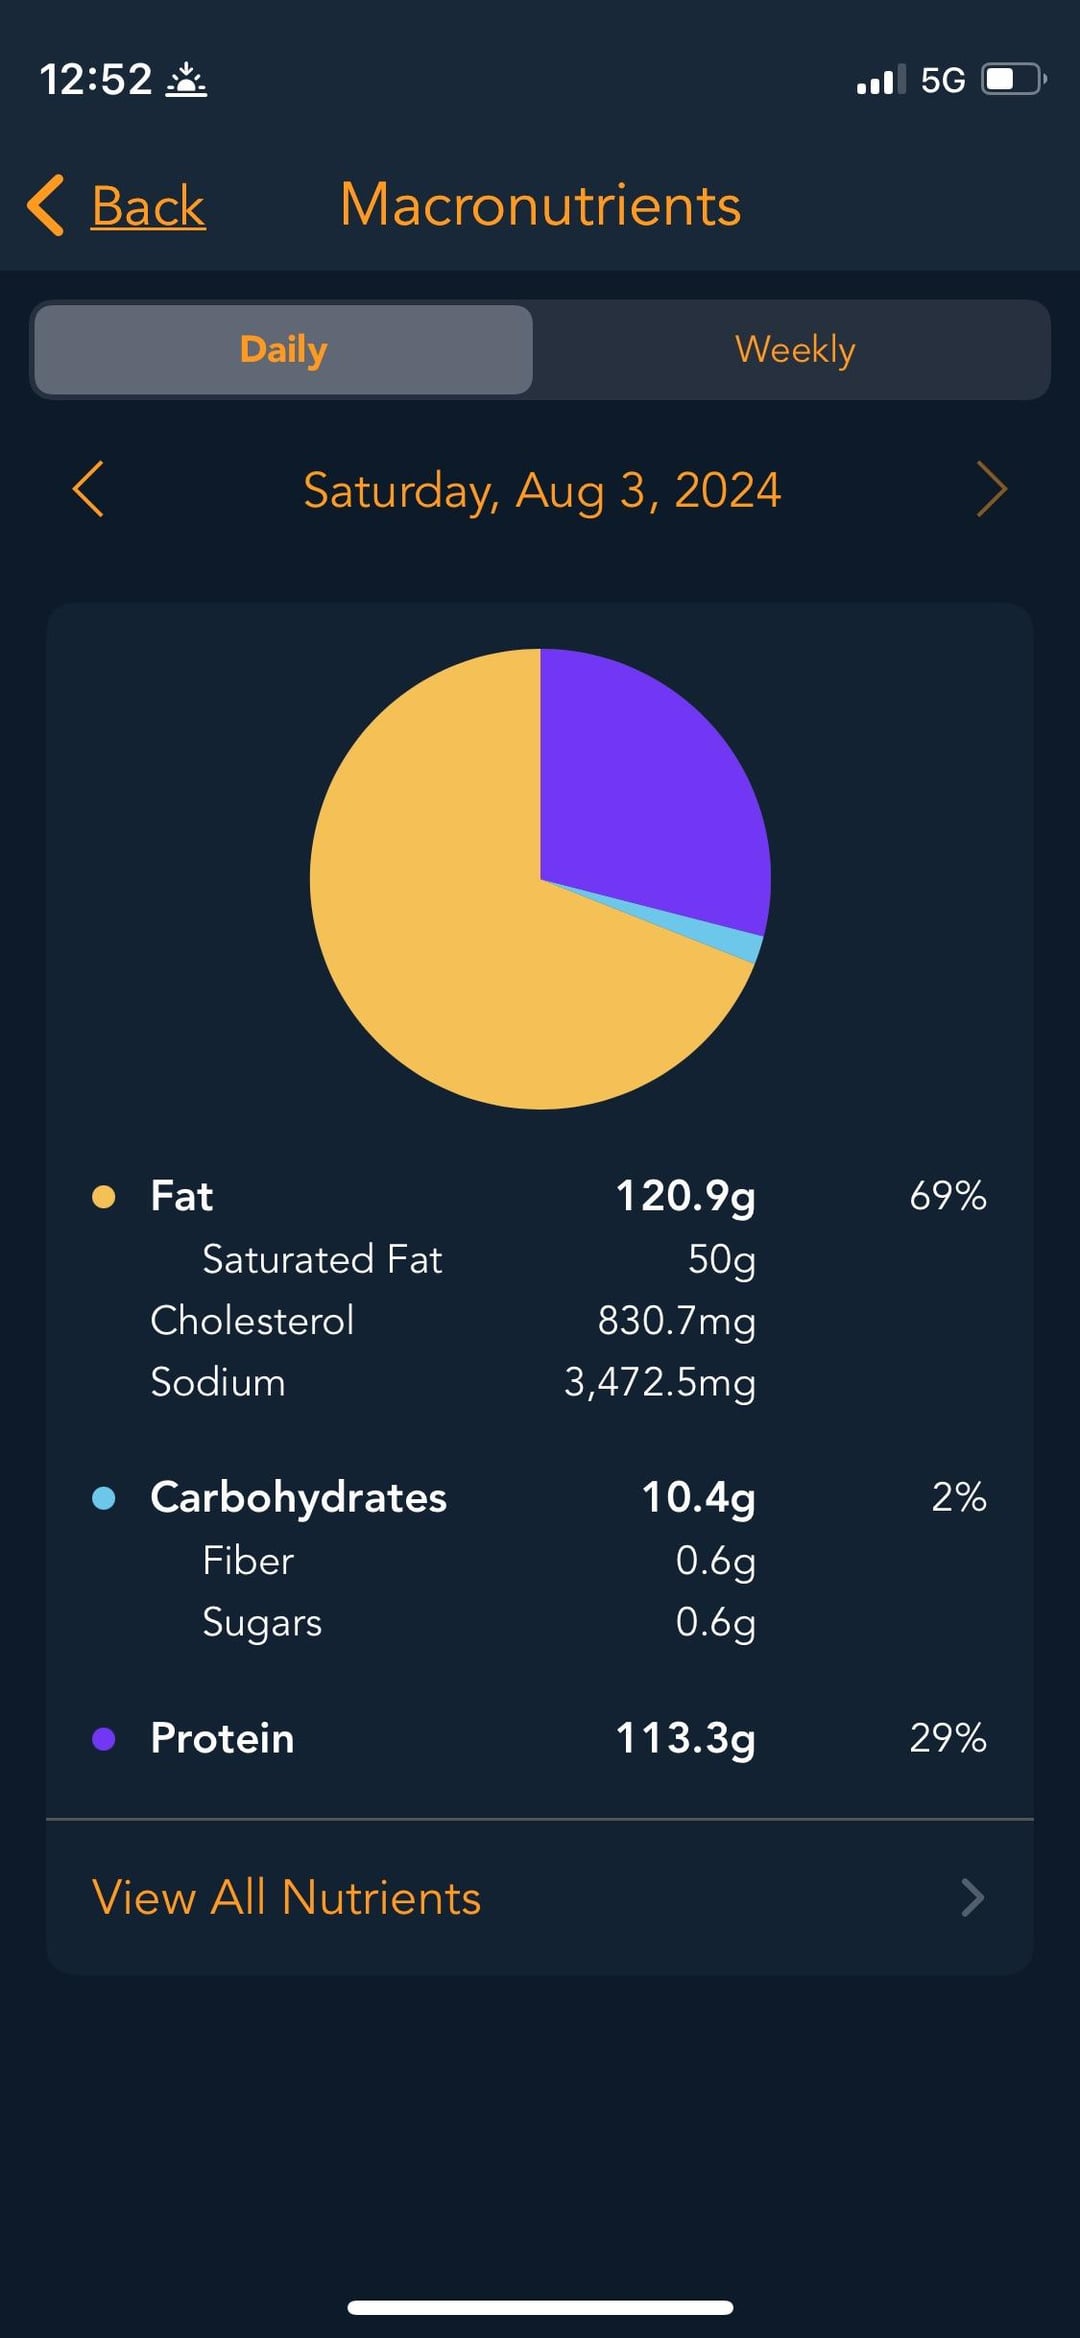Expand View All Nutrients chevron

coord(972,1897)
